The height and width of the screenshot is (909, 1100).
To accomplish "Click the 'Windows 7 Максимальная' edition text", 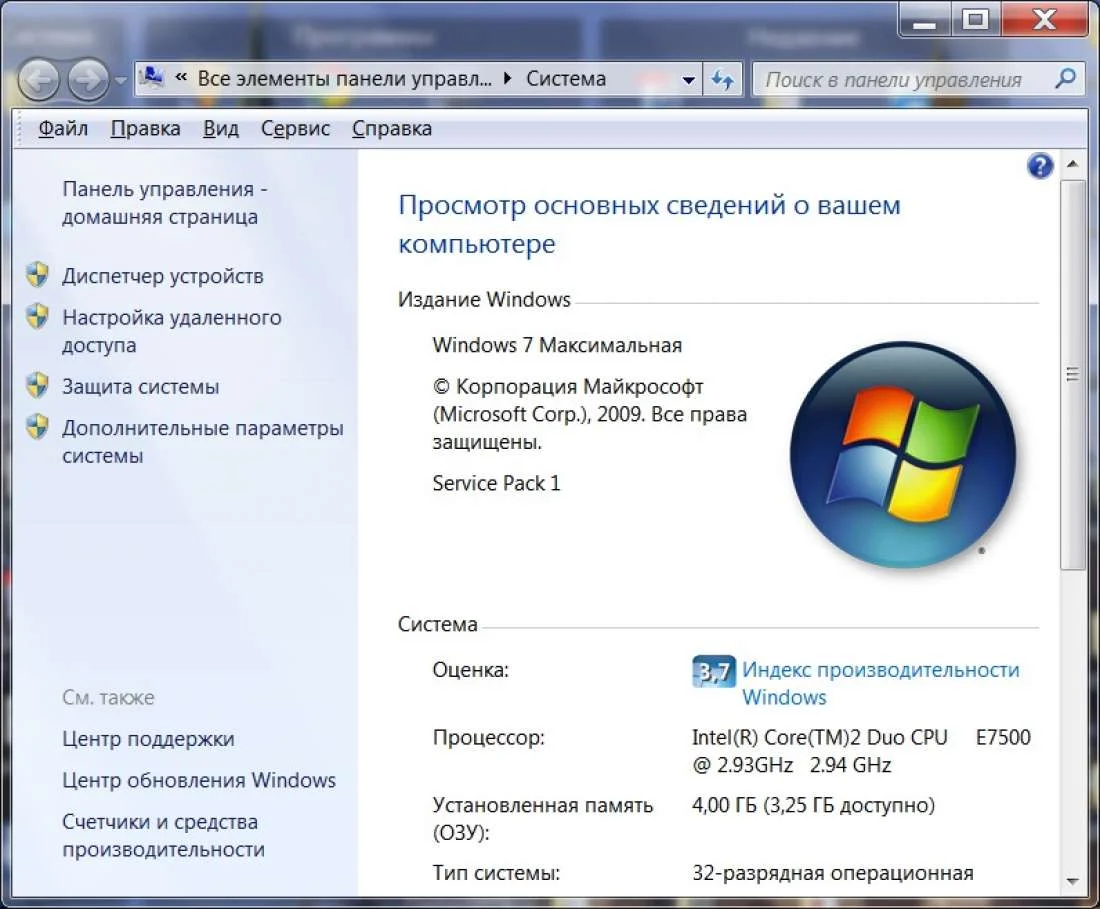I will [557, 345].
